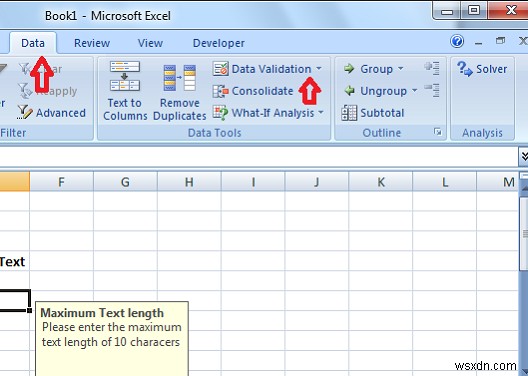Viewport: 528px width, 376px height.
Task: Click the Reapply filter button
Action: [x=47, y=91]
